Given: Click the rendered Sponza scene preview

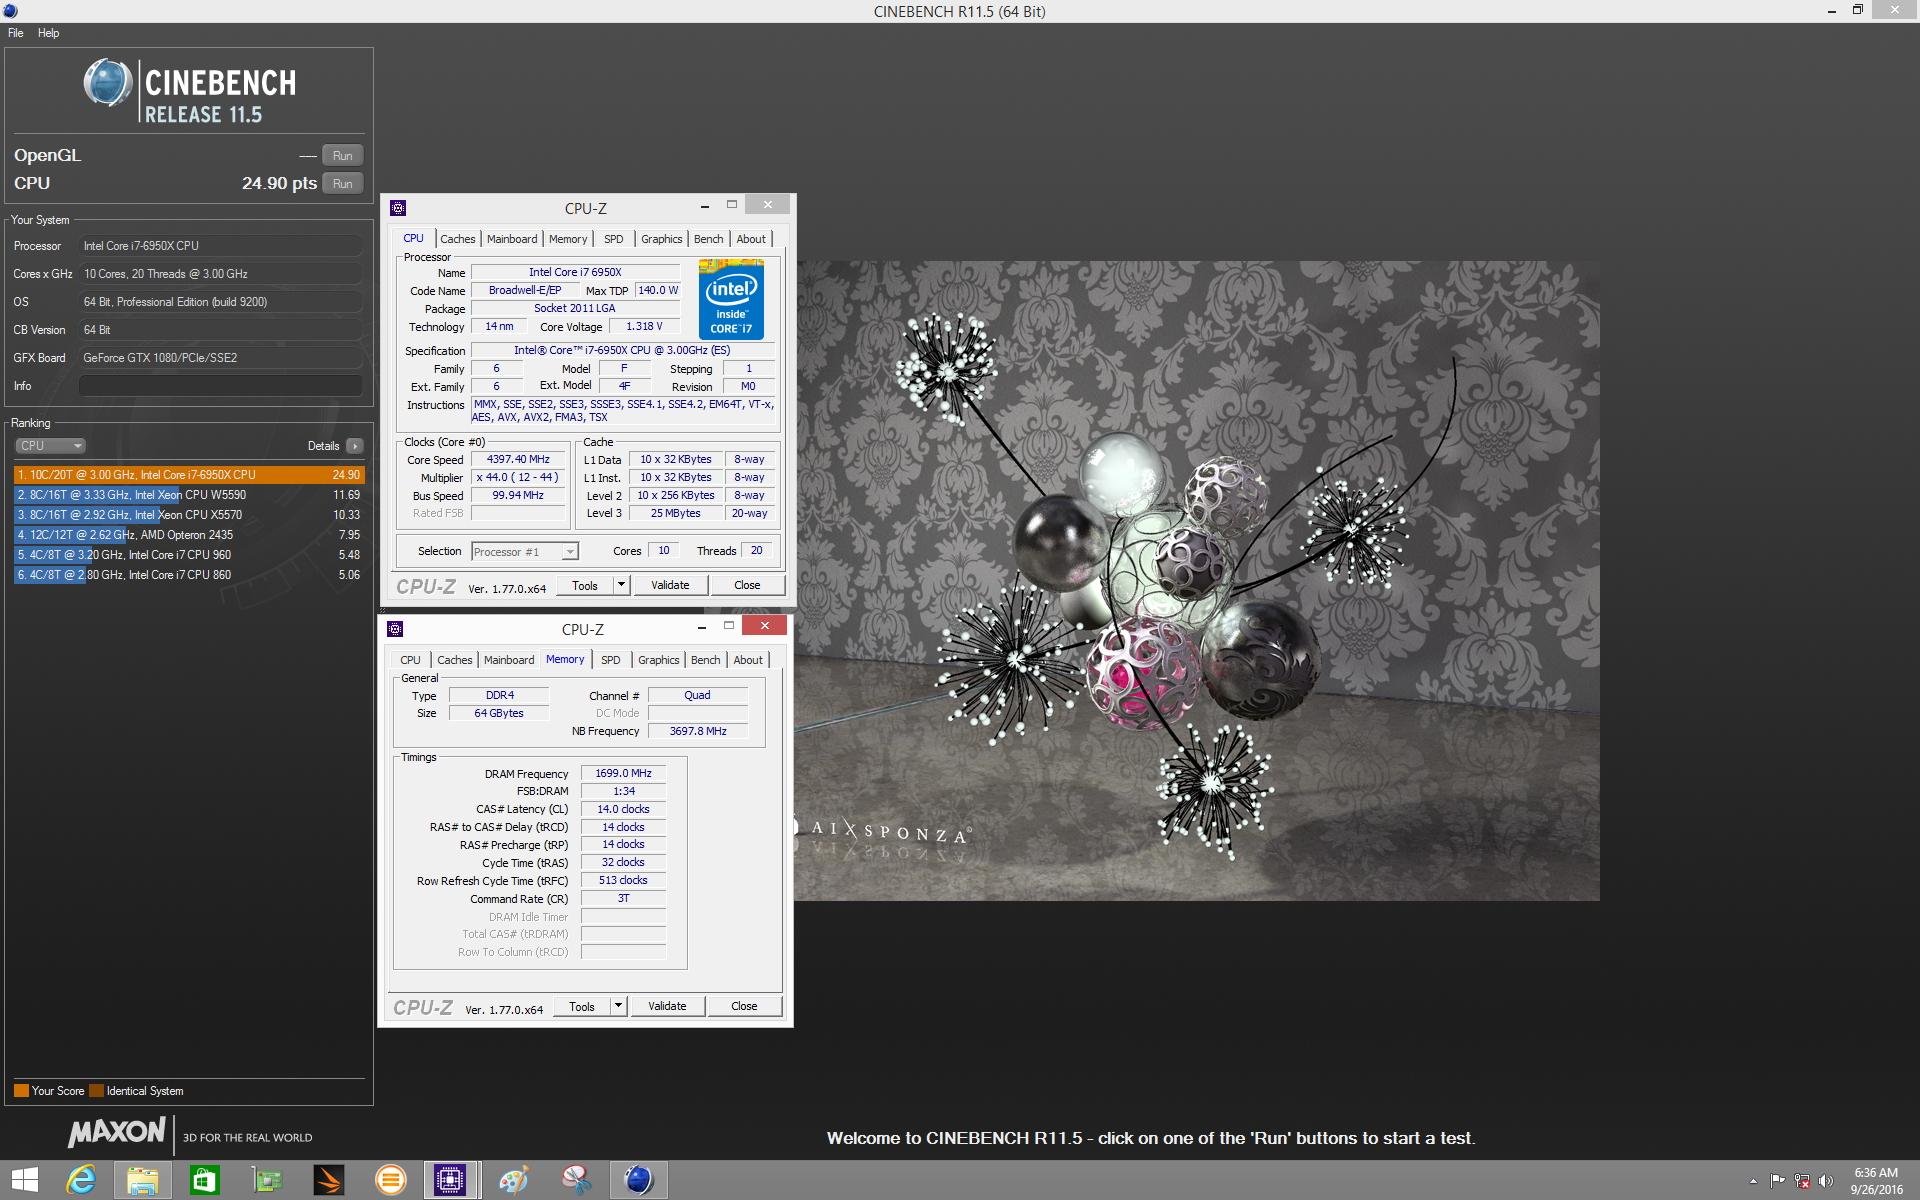Looking at the screenshot, I should click(1198, 581).
